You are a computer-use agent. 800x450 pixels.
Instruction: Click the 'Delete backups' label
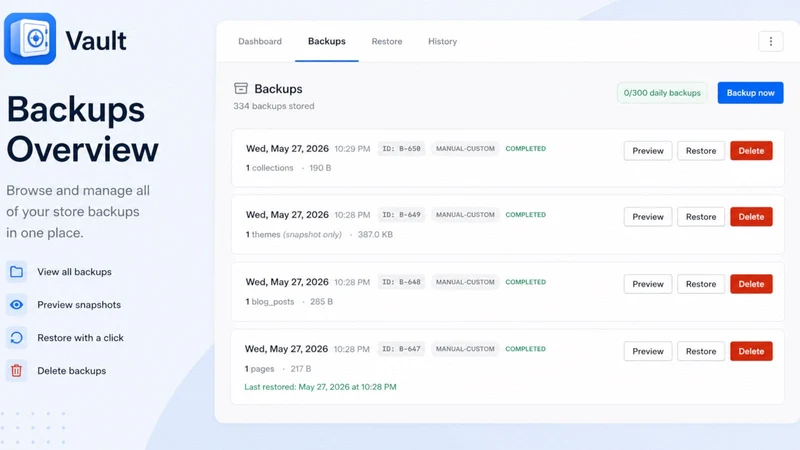point(71,371)
